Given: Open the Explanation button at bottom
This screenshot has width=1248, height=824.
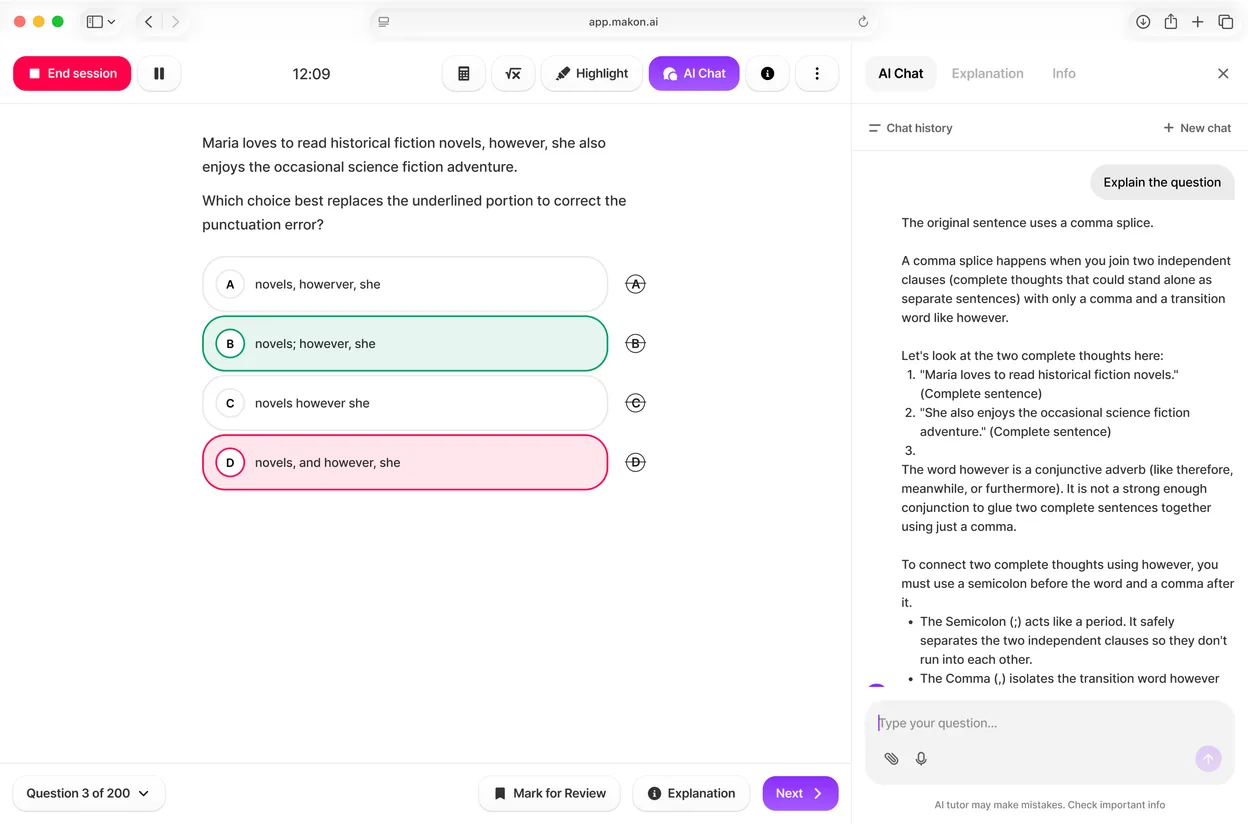Looking at the screenshot, I should (x=691, y=793).
